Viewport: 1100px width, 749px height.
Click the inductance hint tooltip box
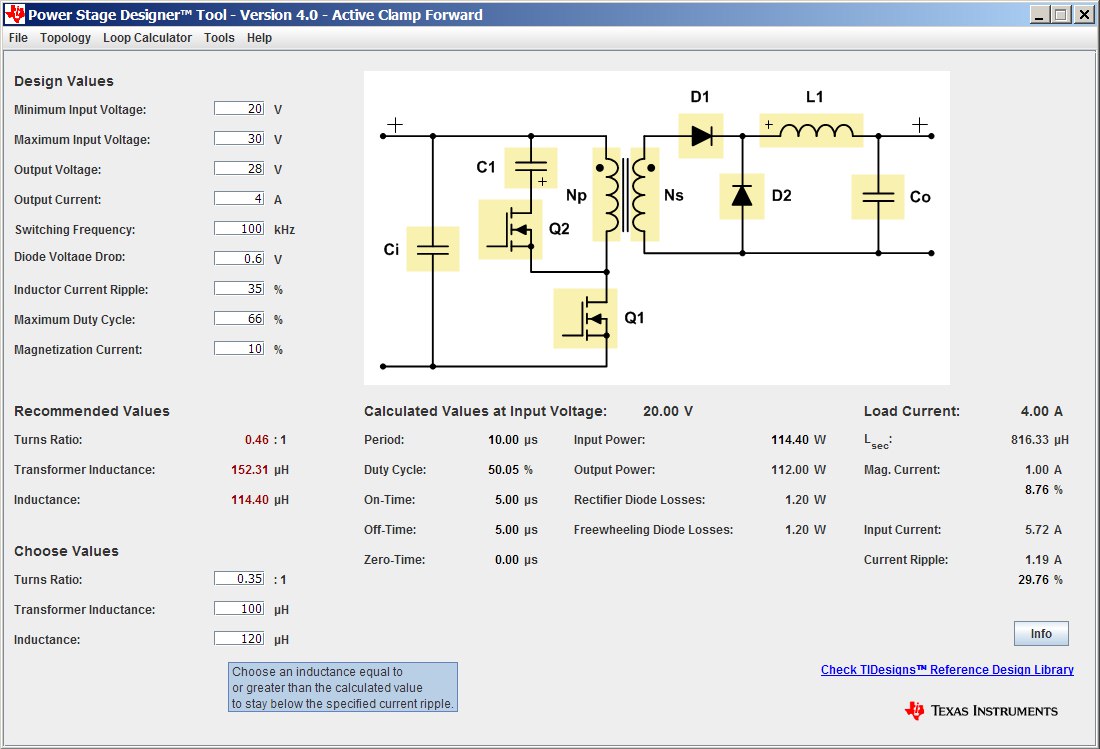point(343,687)
